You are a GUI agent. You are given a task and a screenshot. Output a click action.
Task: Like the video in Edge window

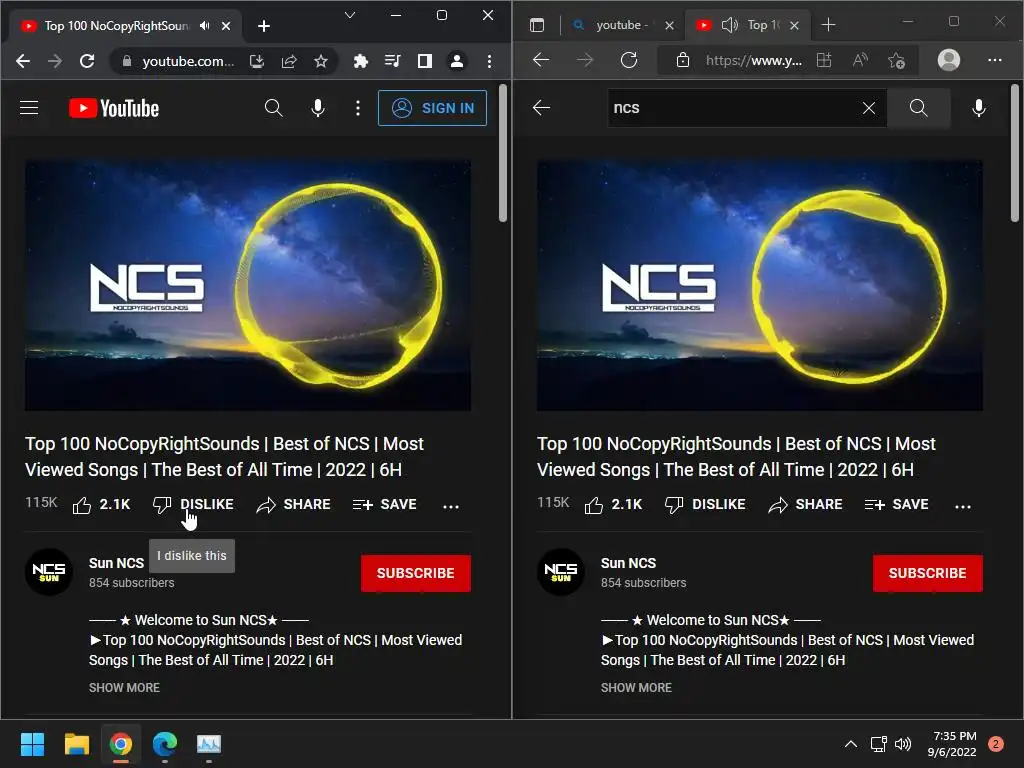tap(613, 505)
